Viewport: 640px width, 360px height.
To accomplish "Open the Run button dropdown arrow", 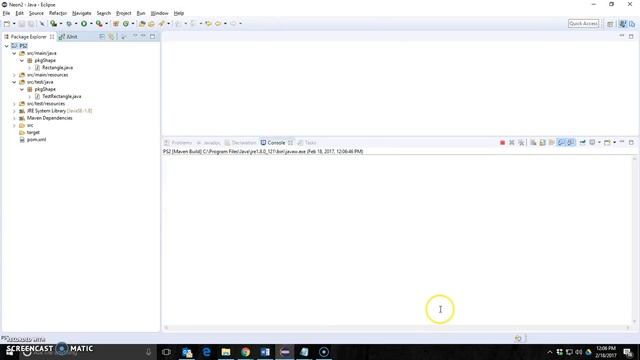I will point(91,24).
